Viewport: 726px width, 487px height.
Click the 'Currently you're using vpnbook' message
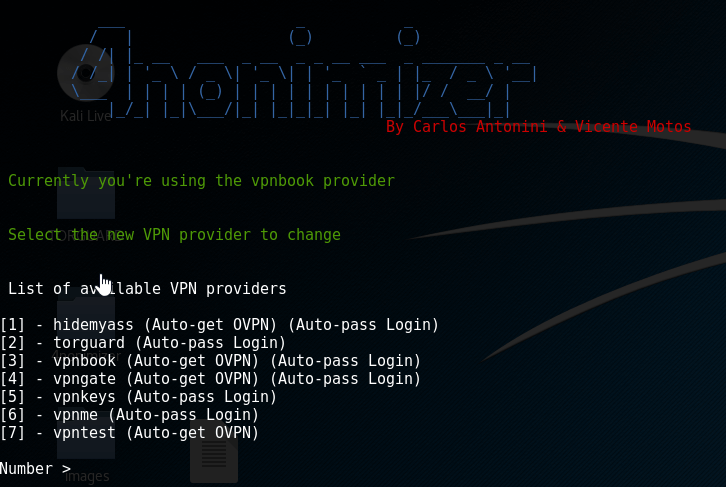click(201, 181)
